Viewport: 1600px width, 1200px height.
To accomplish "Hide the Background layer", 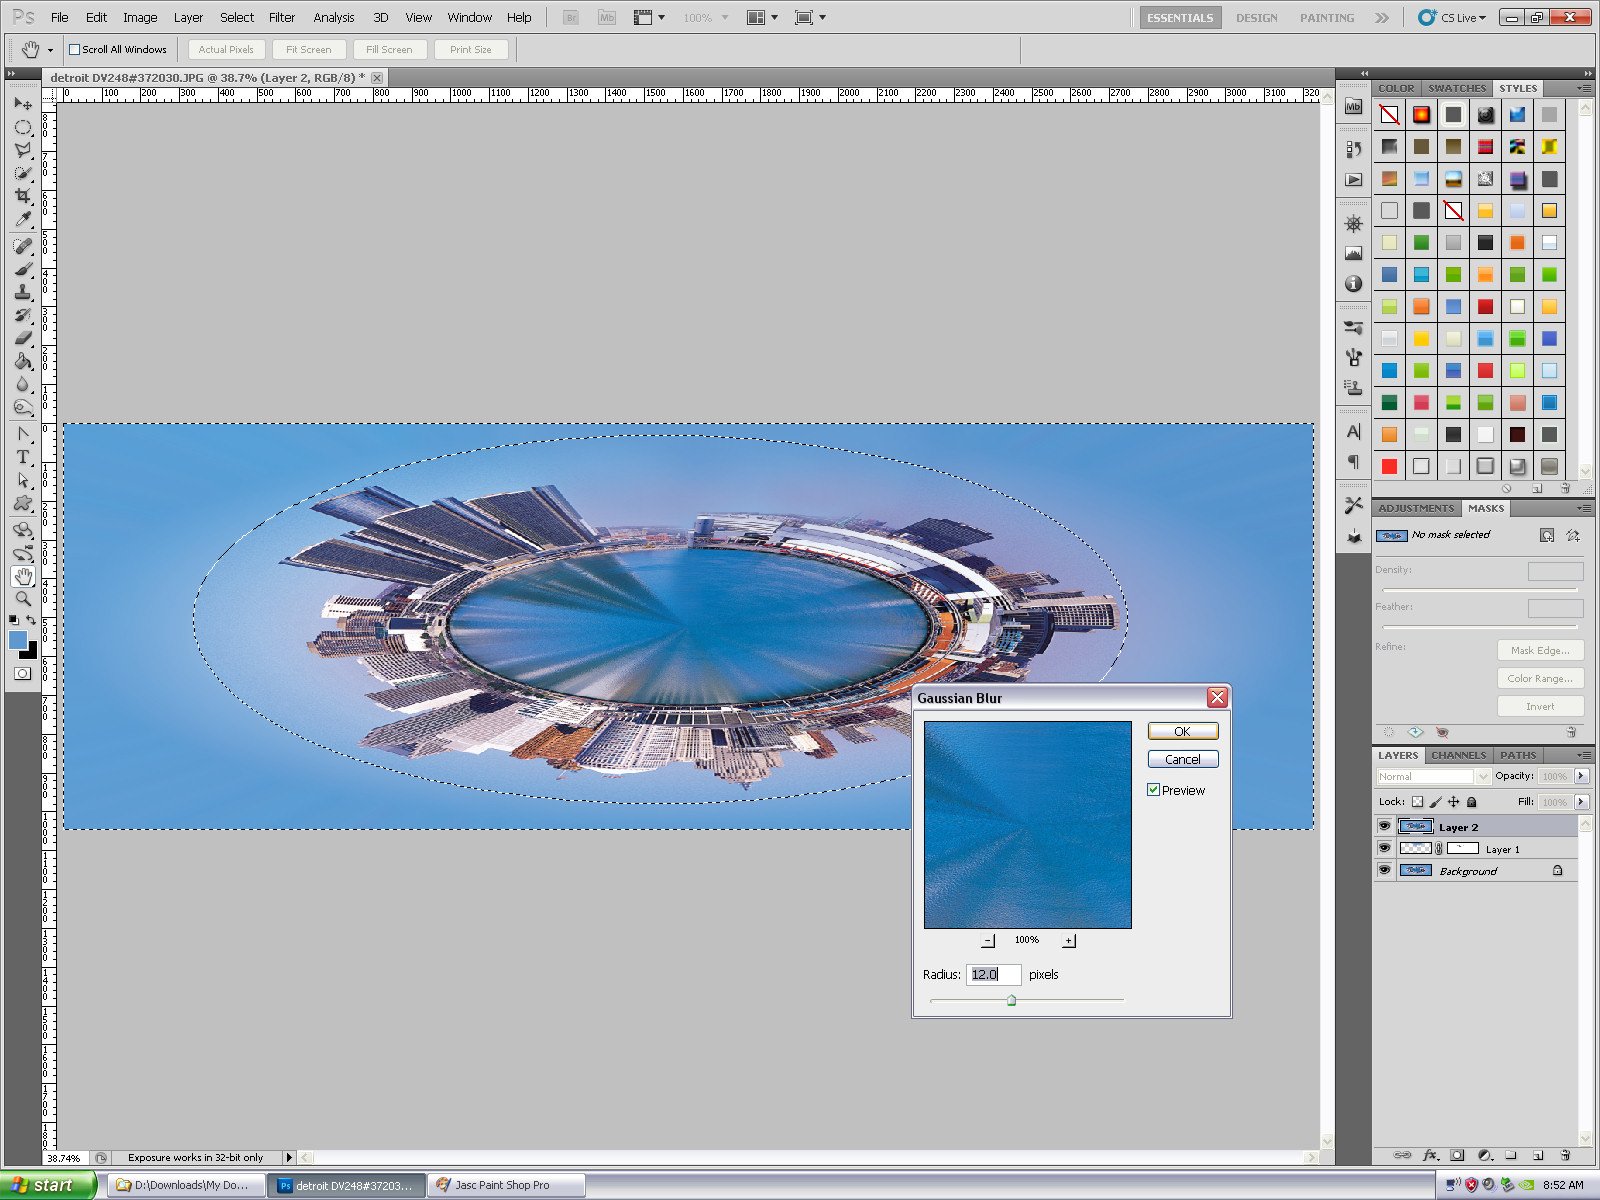I will click(1384, 870).
